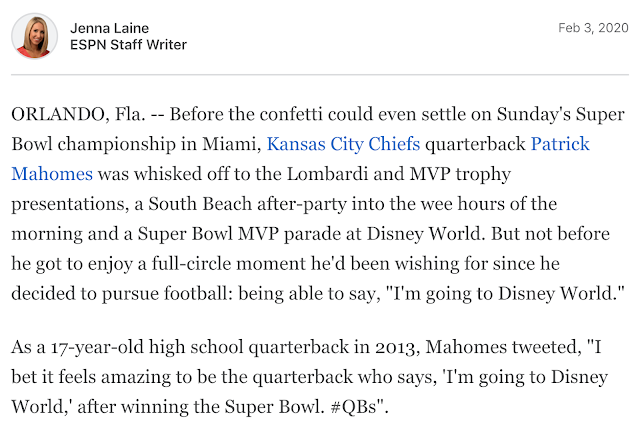Viewport: 640px width, 431px height.
Task: Open the Jenna Laine author name
Action: [x=109, y=28]
